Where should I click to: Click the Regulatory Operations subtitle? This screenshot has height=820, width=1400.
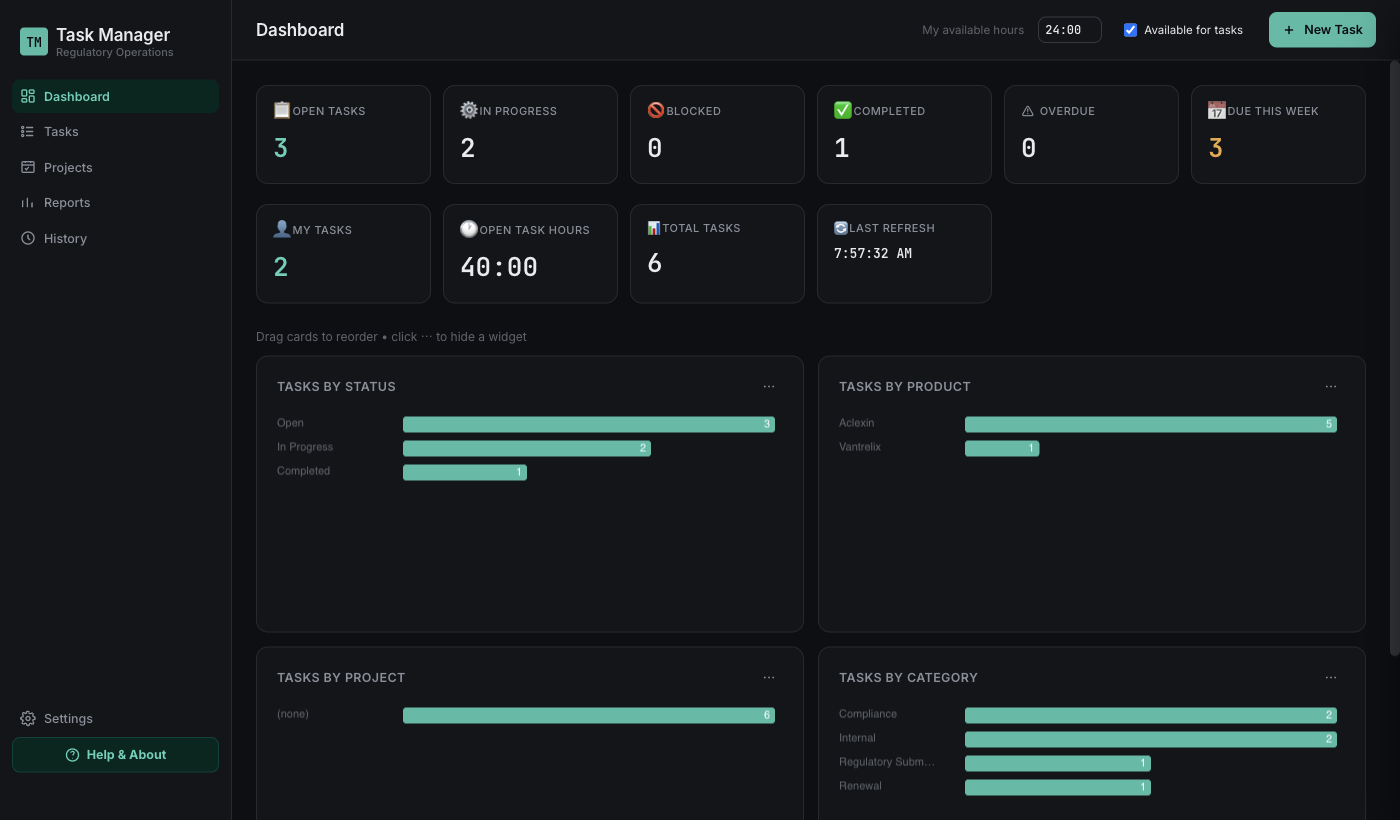point(115,52)
